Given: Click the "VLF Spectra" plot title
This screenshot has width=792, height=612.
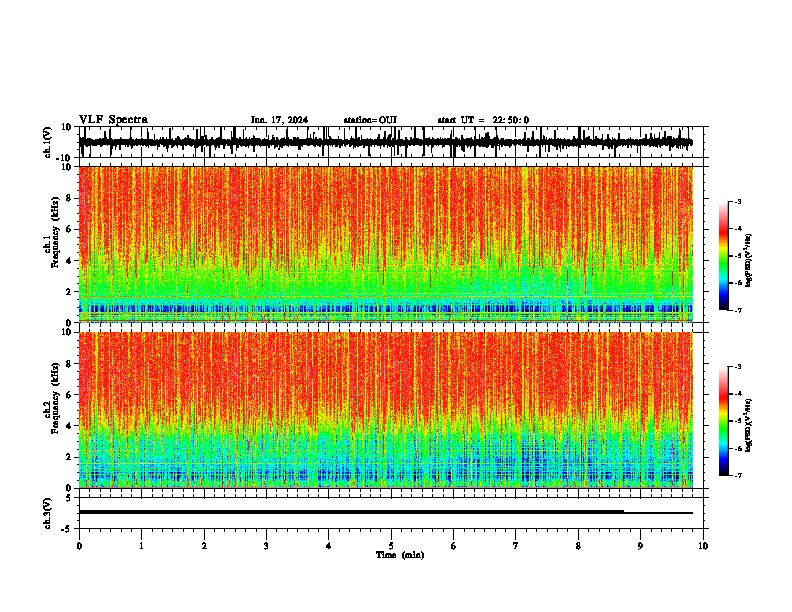Looking at the screenshot, I should [x=113, y=120].
